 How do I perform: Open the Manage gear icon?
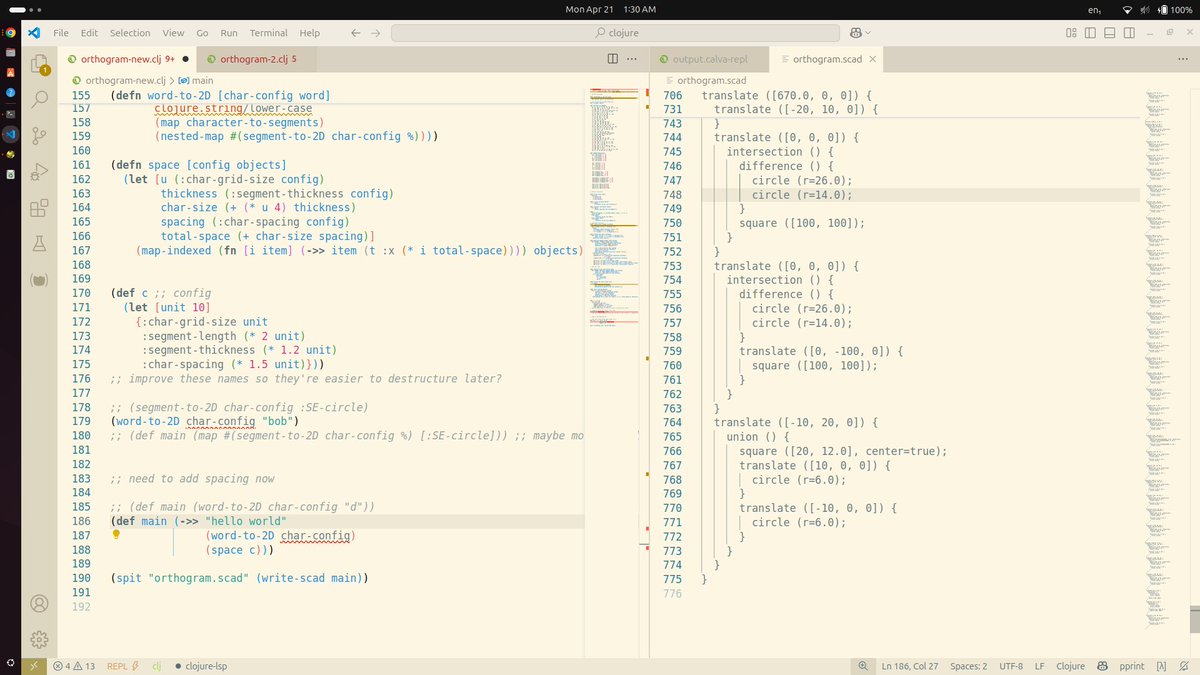click(x=40, y=639)
